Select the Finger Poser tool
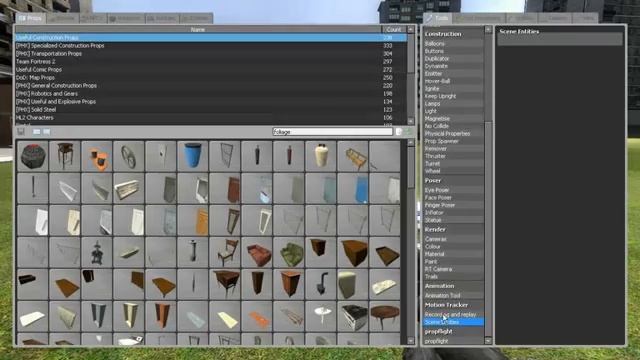This screenshot has height=360, width=640. coord(453,205)
